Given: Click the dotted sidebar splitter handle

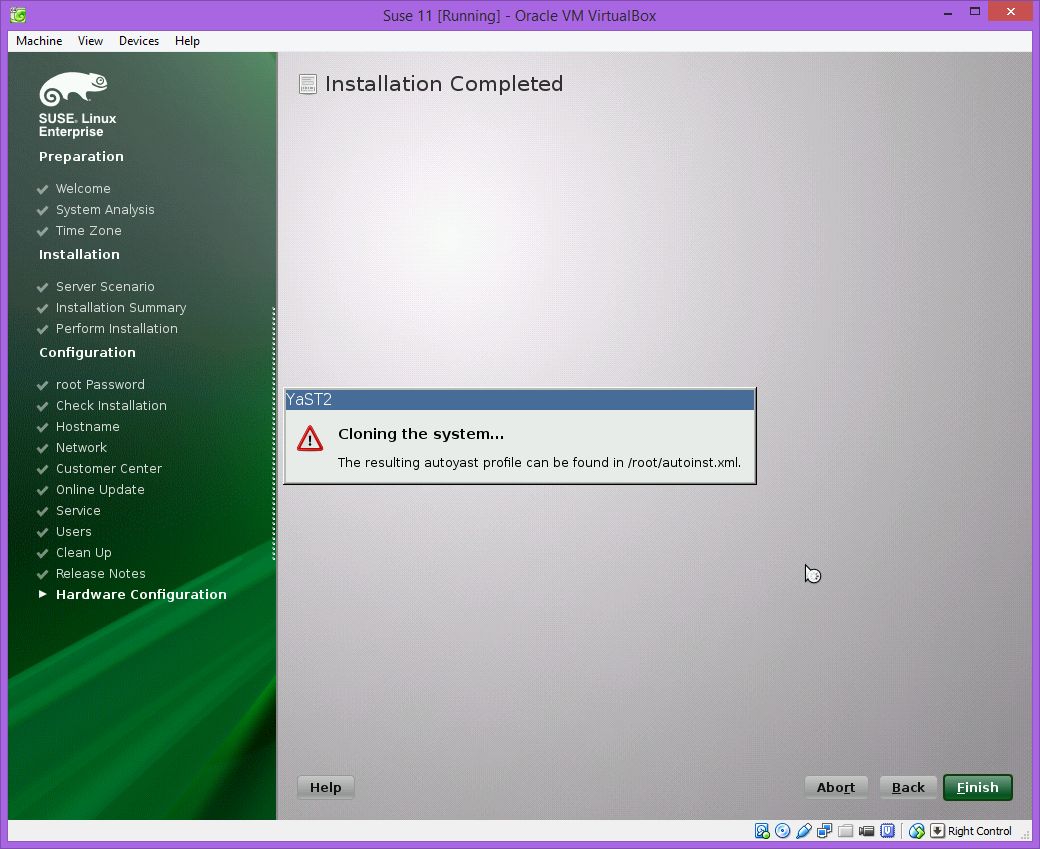Looking at the screenshot, I should [x=273, y=434].
